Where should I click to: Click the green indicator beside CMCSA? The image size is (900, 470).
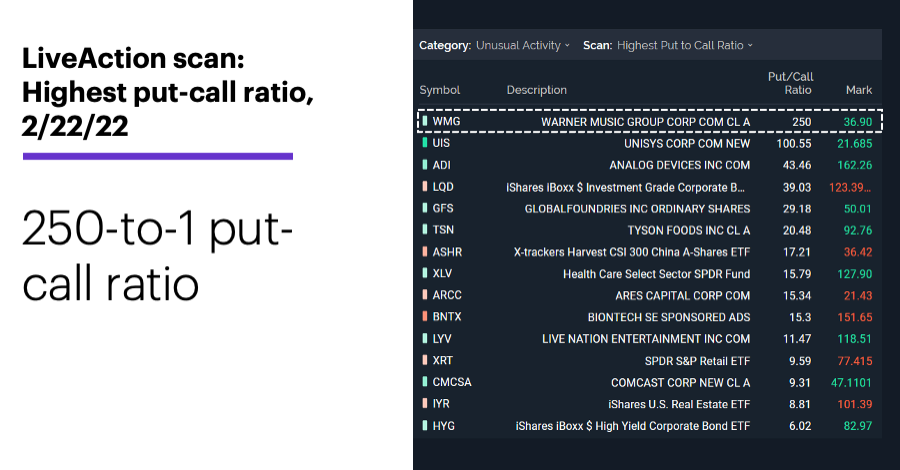click(x=425, y=382)
